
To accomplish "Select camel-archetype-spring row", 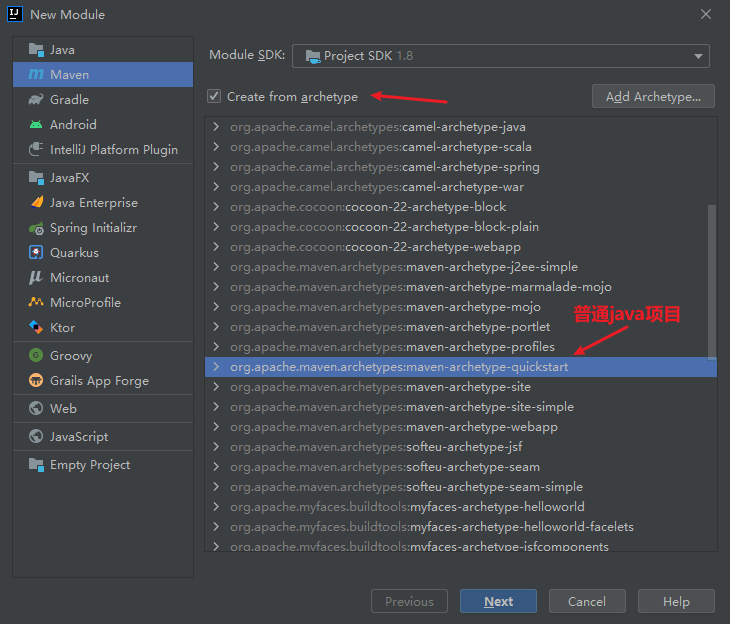I will click(x=460, y=167).
